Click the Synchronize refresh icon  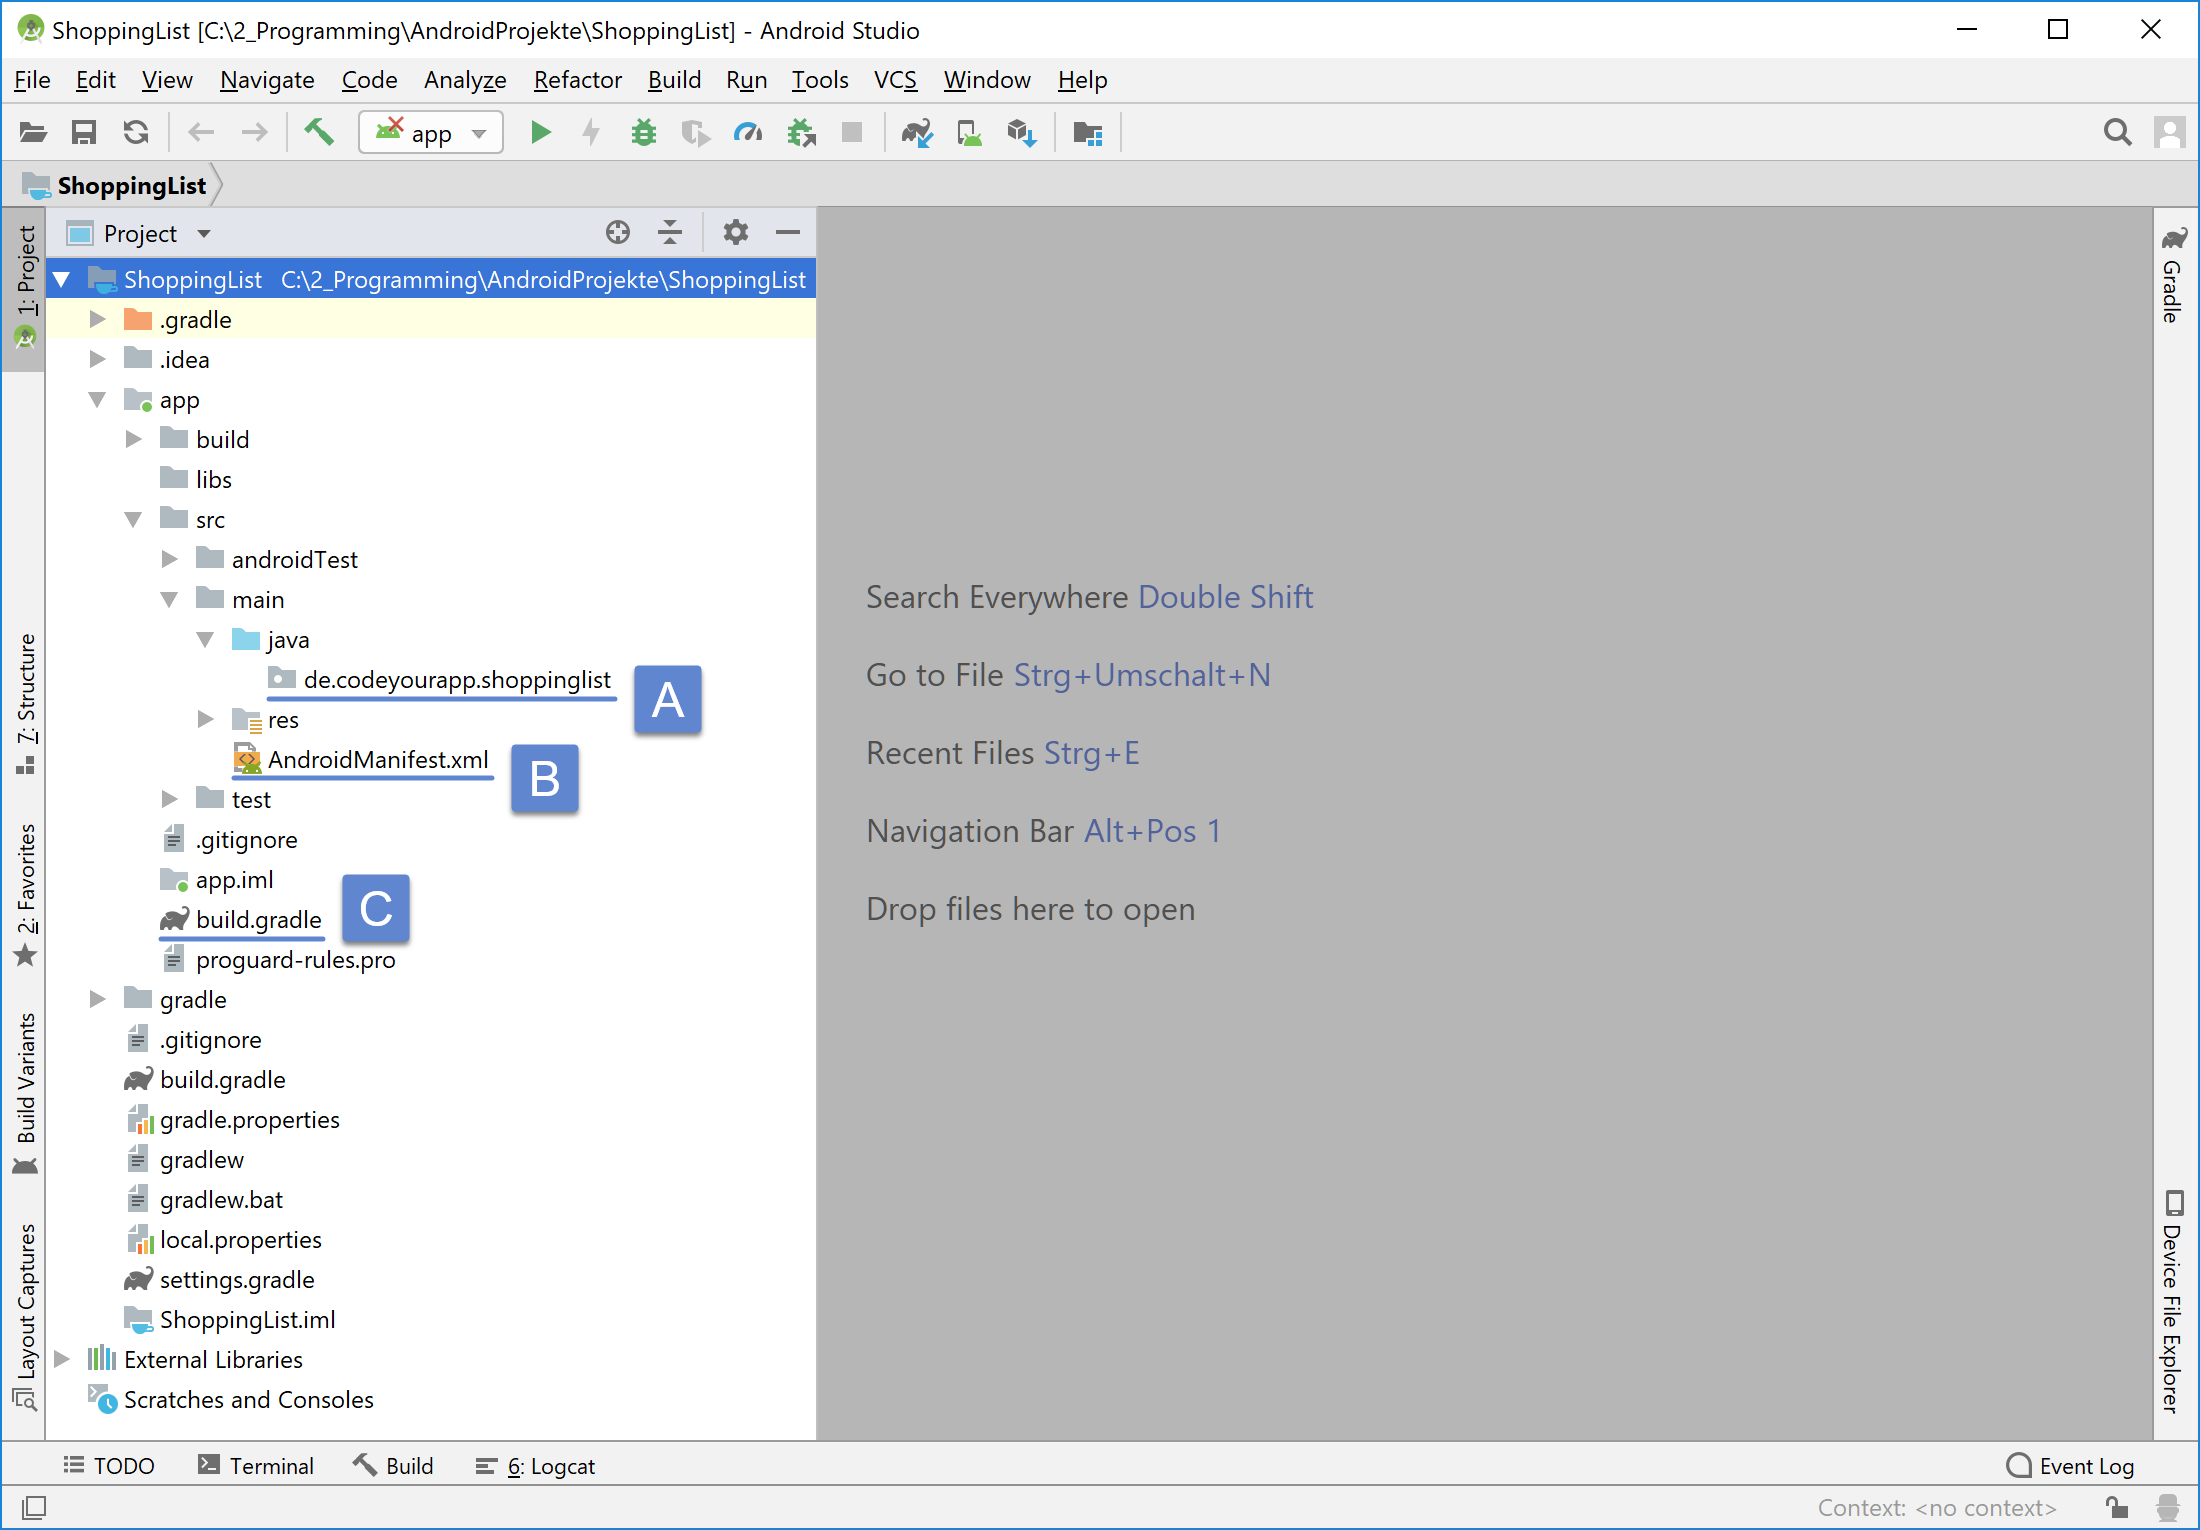tap(136, 132)
